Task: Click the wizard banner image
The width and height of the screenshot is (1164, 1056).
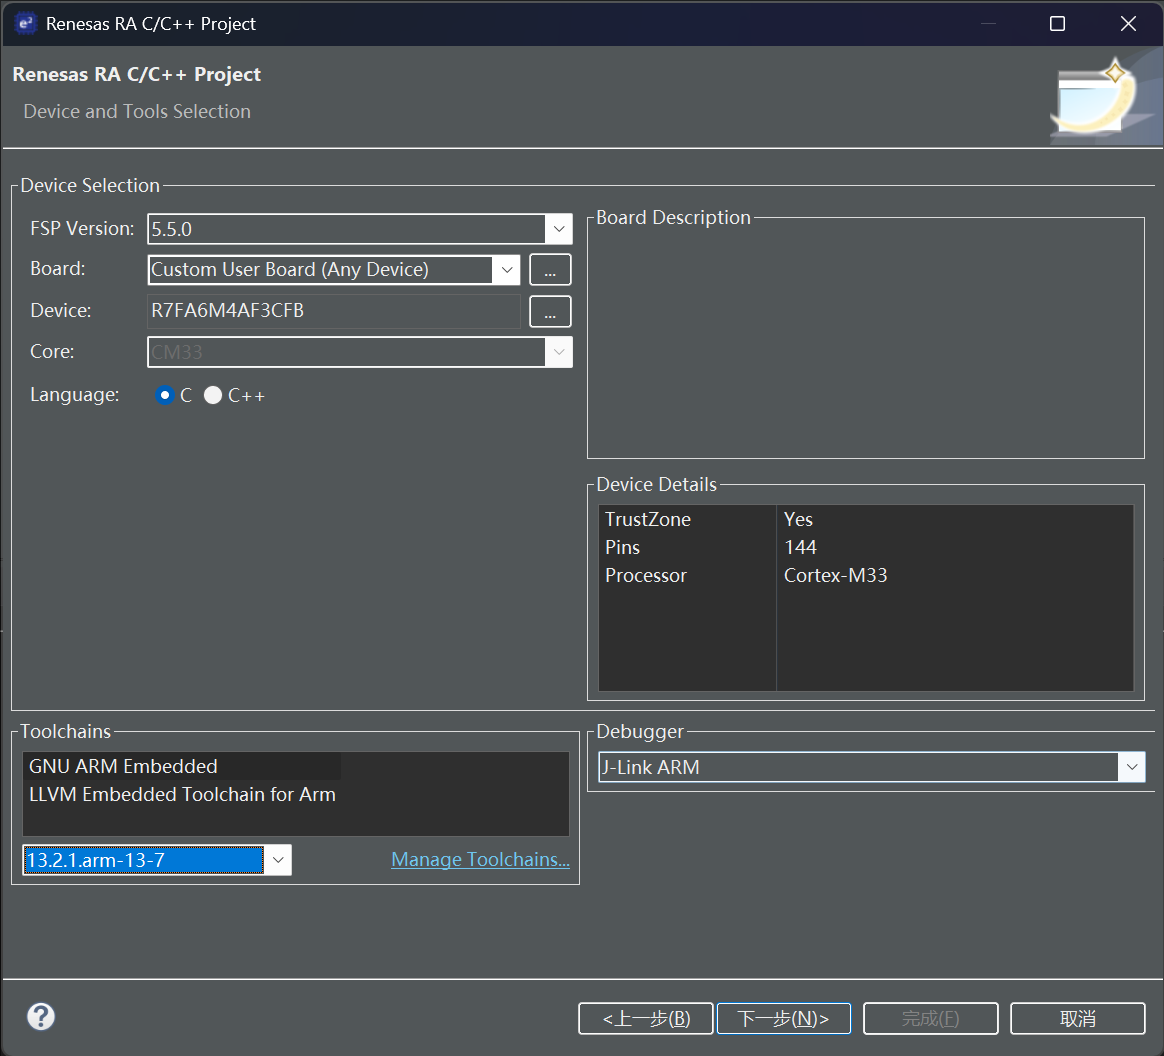Action: (1105, 98)
